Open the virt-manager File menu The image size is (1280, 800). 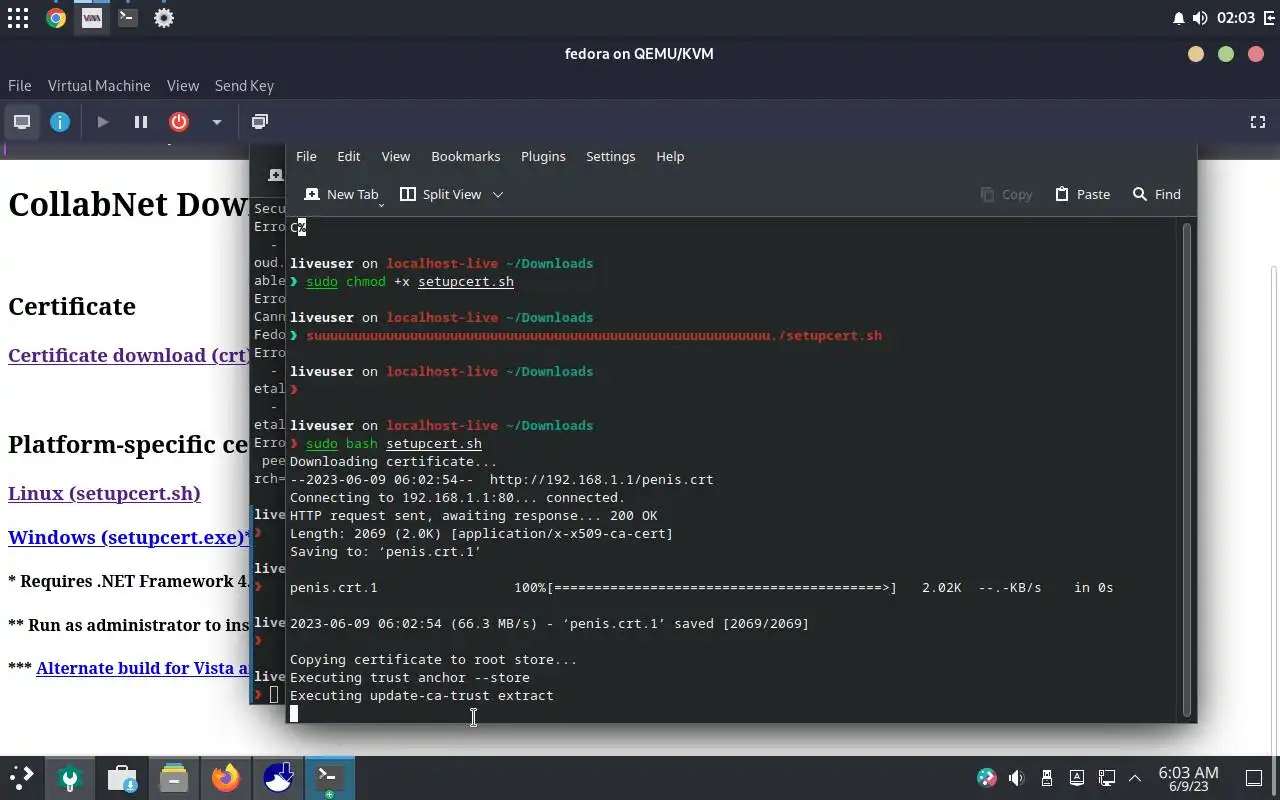tap(19, 86)
